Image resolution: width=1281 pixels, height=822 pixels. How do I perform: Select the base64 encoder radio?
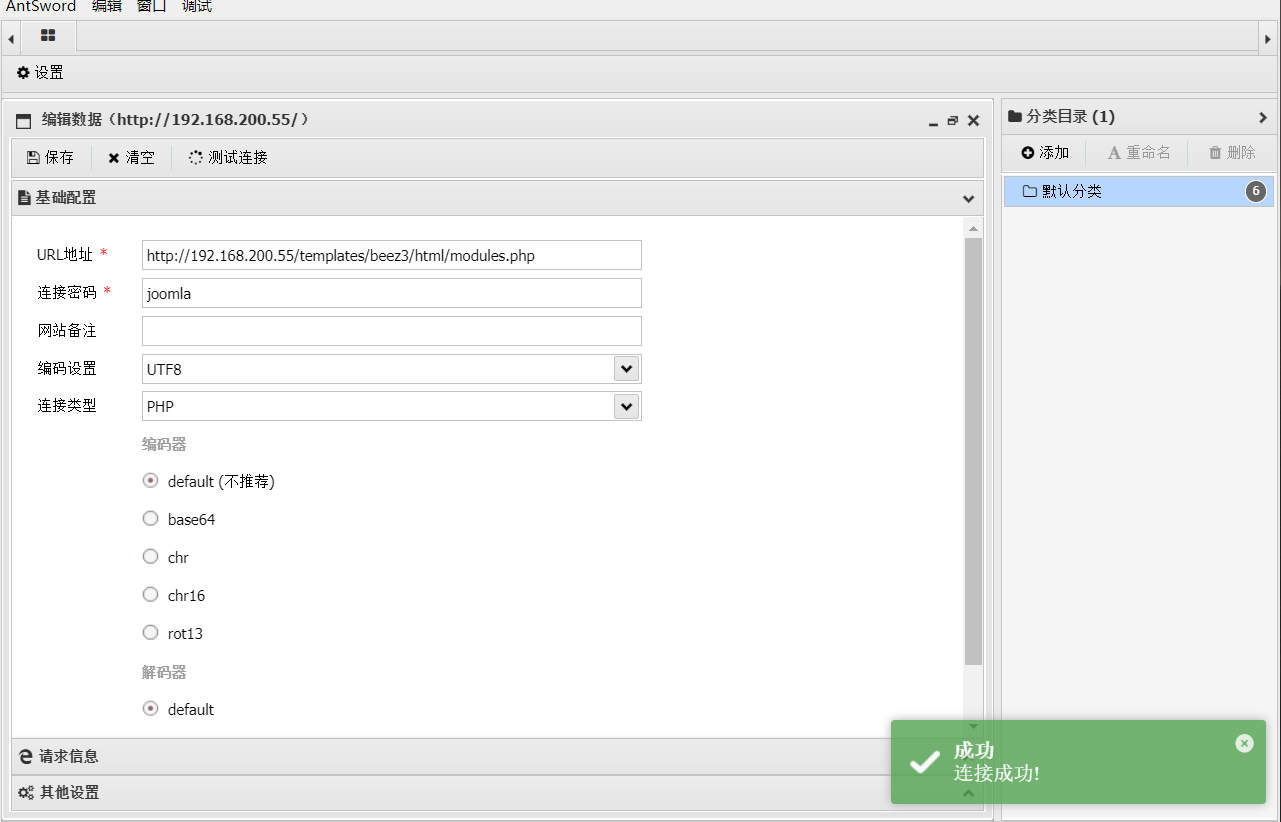(151, 518)
